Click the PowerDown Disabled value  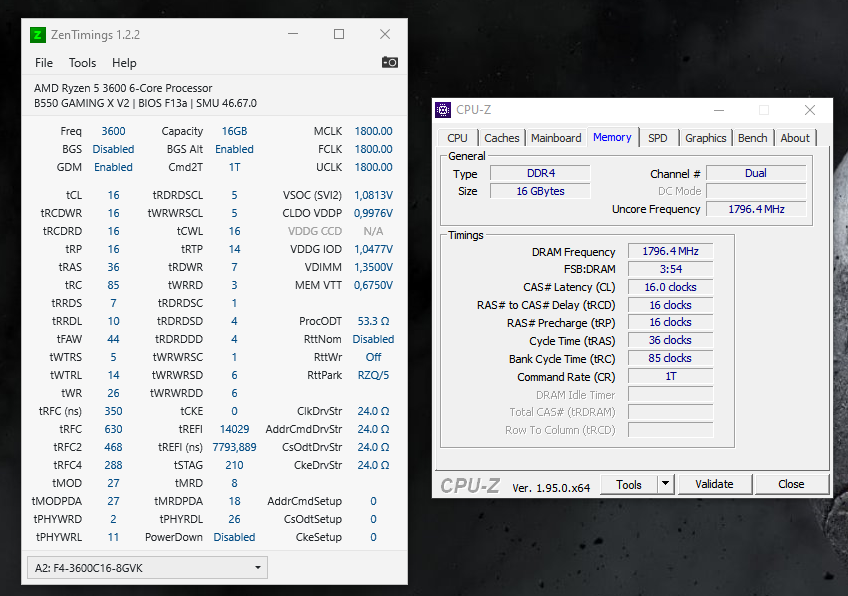pyautogui.click(x=234, y=537)
